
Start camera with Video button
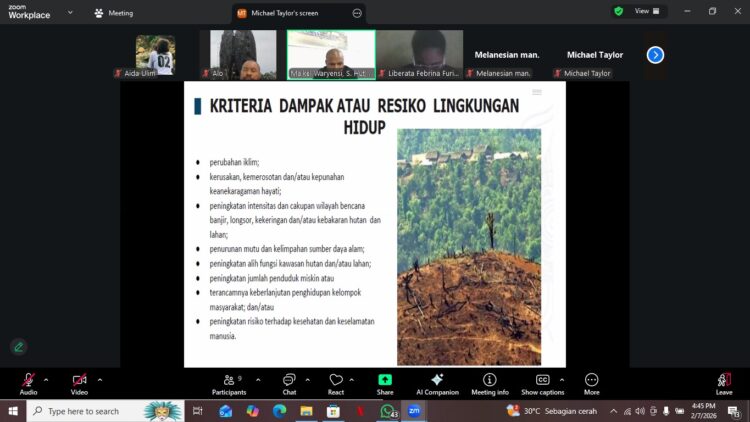click(79, 384)
